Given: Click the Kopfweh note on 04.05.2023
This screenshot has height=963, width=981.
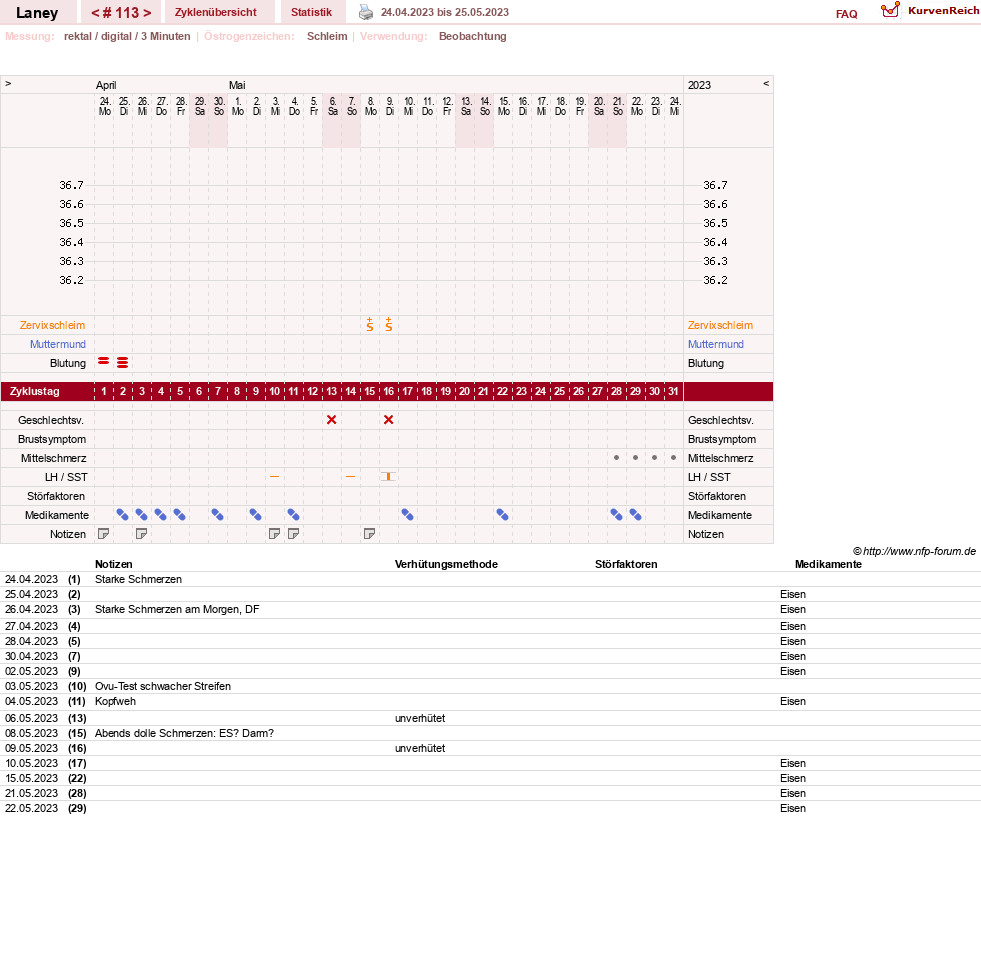Looking at the screenshot, I should 115,701.
